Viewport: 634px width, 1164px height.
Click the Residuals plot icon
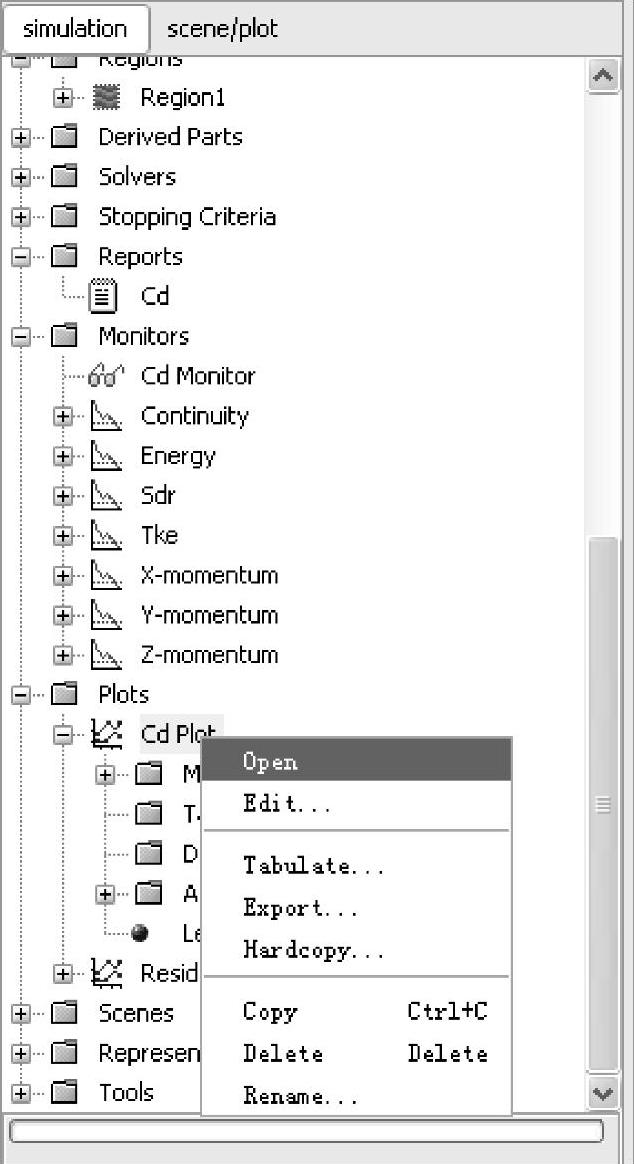(x=107, y=972)
